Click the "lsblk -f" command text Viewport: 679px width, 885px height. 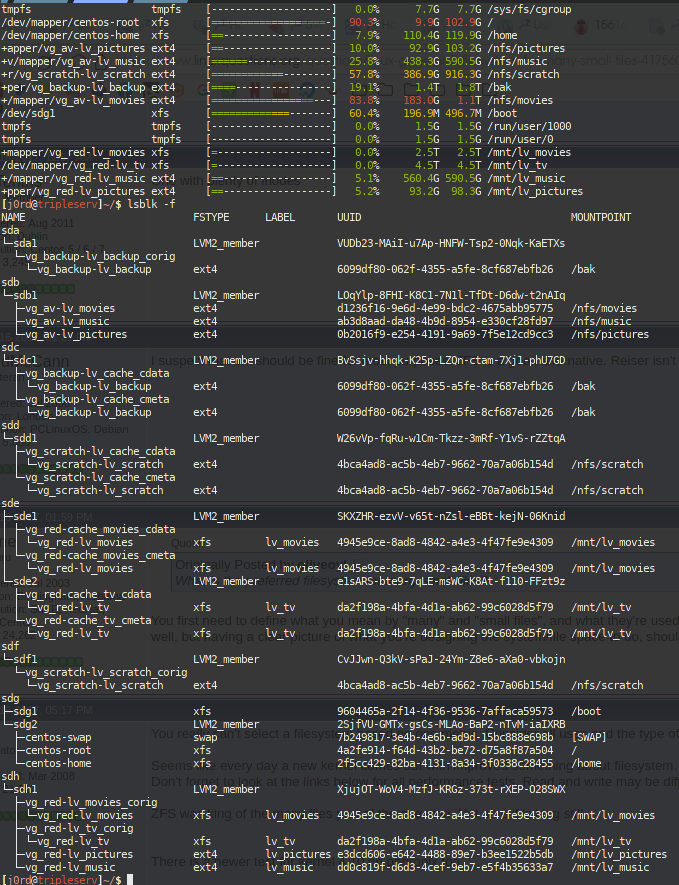click(x=151, y=204)
